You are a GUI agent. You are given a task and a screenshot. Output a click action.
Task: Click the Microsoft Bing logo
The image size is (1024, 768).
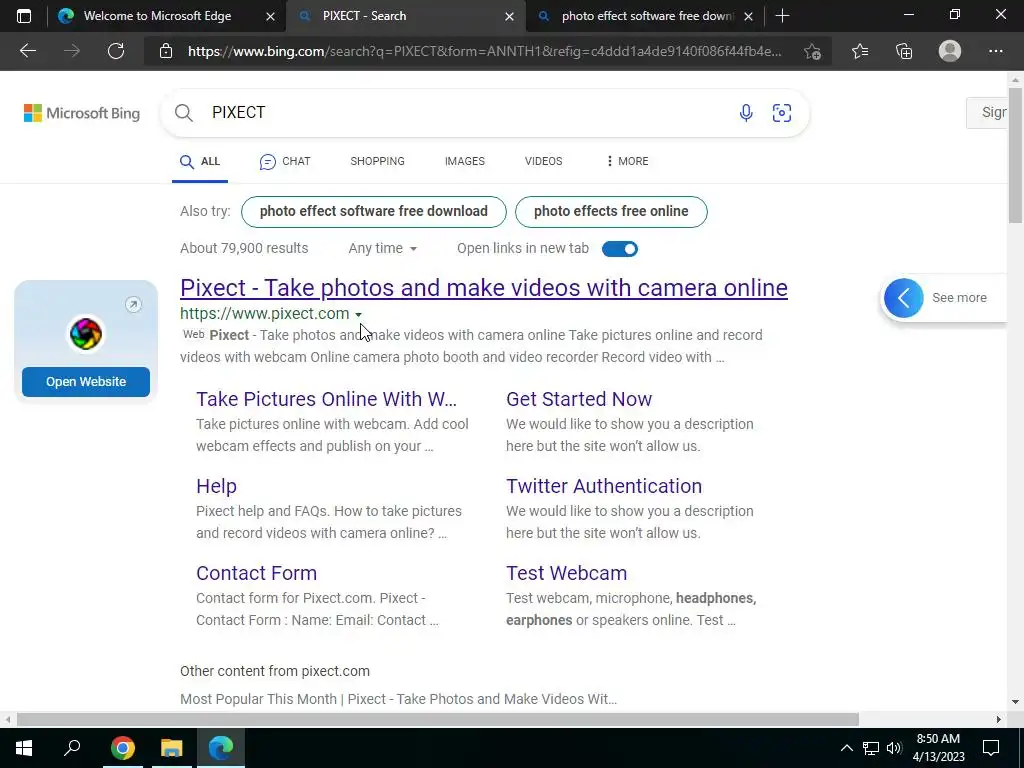pos(82,113)
